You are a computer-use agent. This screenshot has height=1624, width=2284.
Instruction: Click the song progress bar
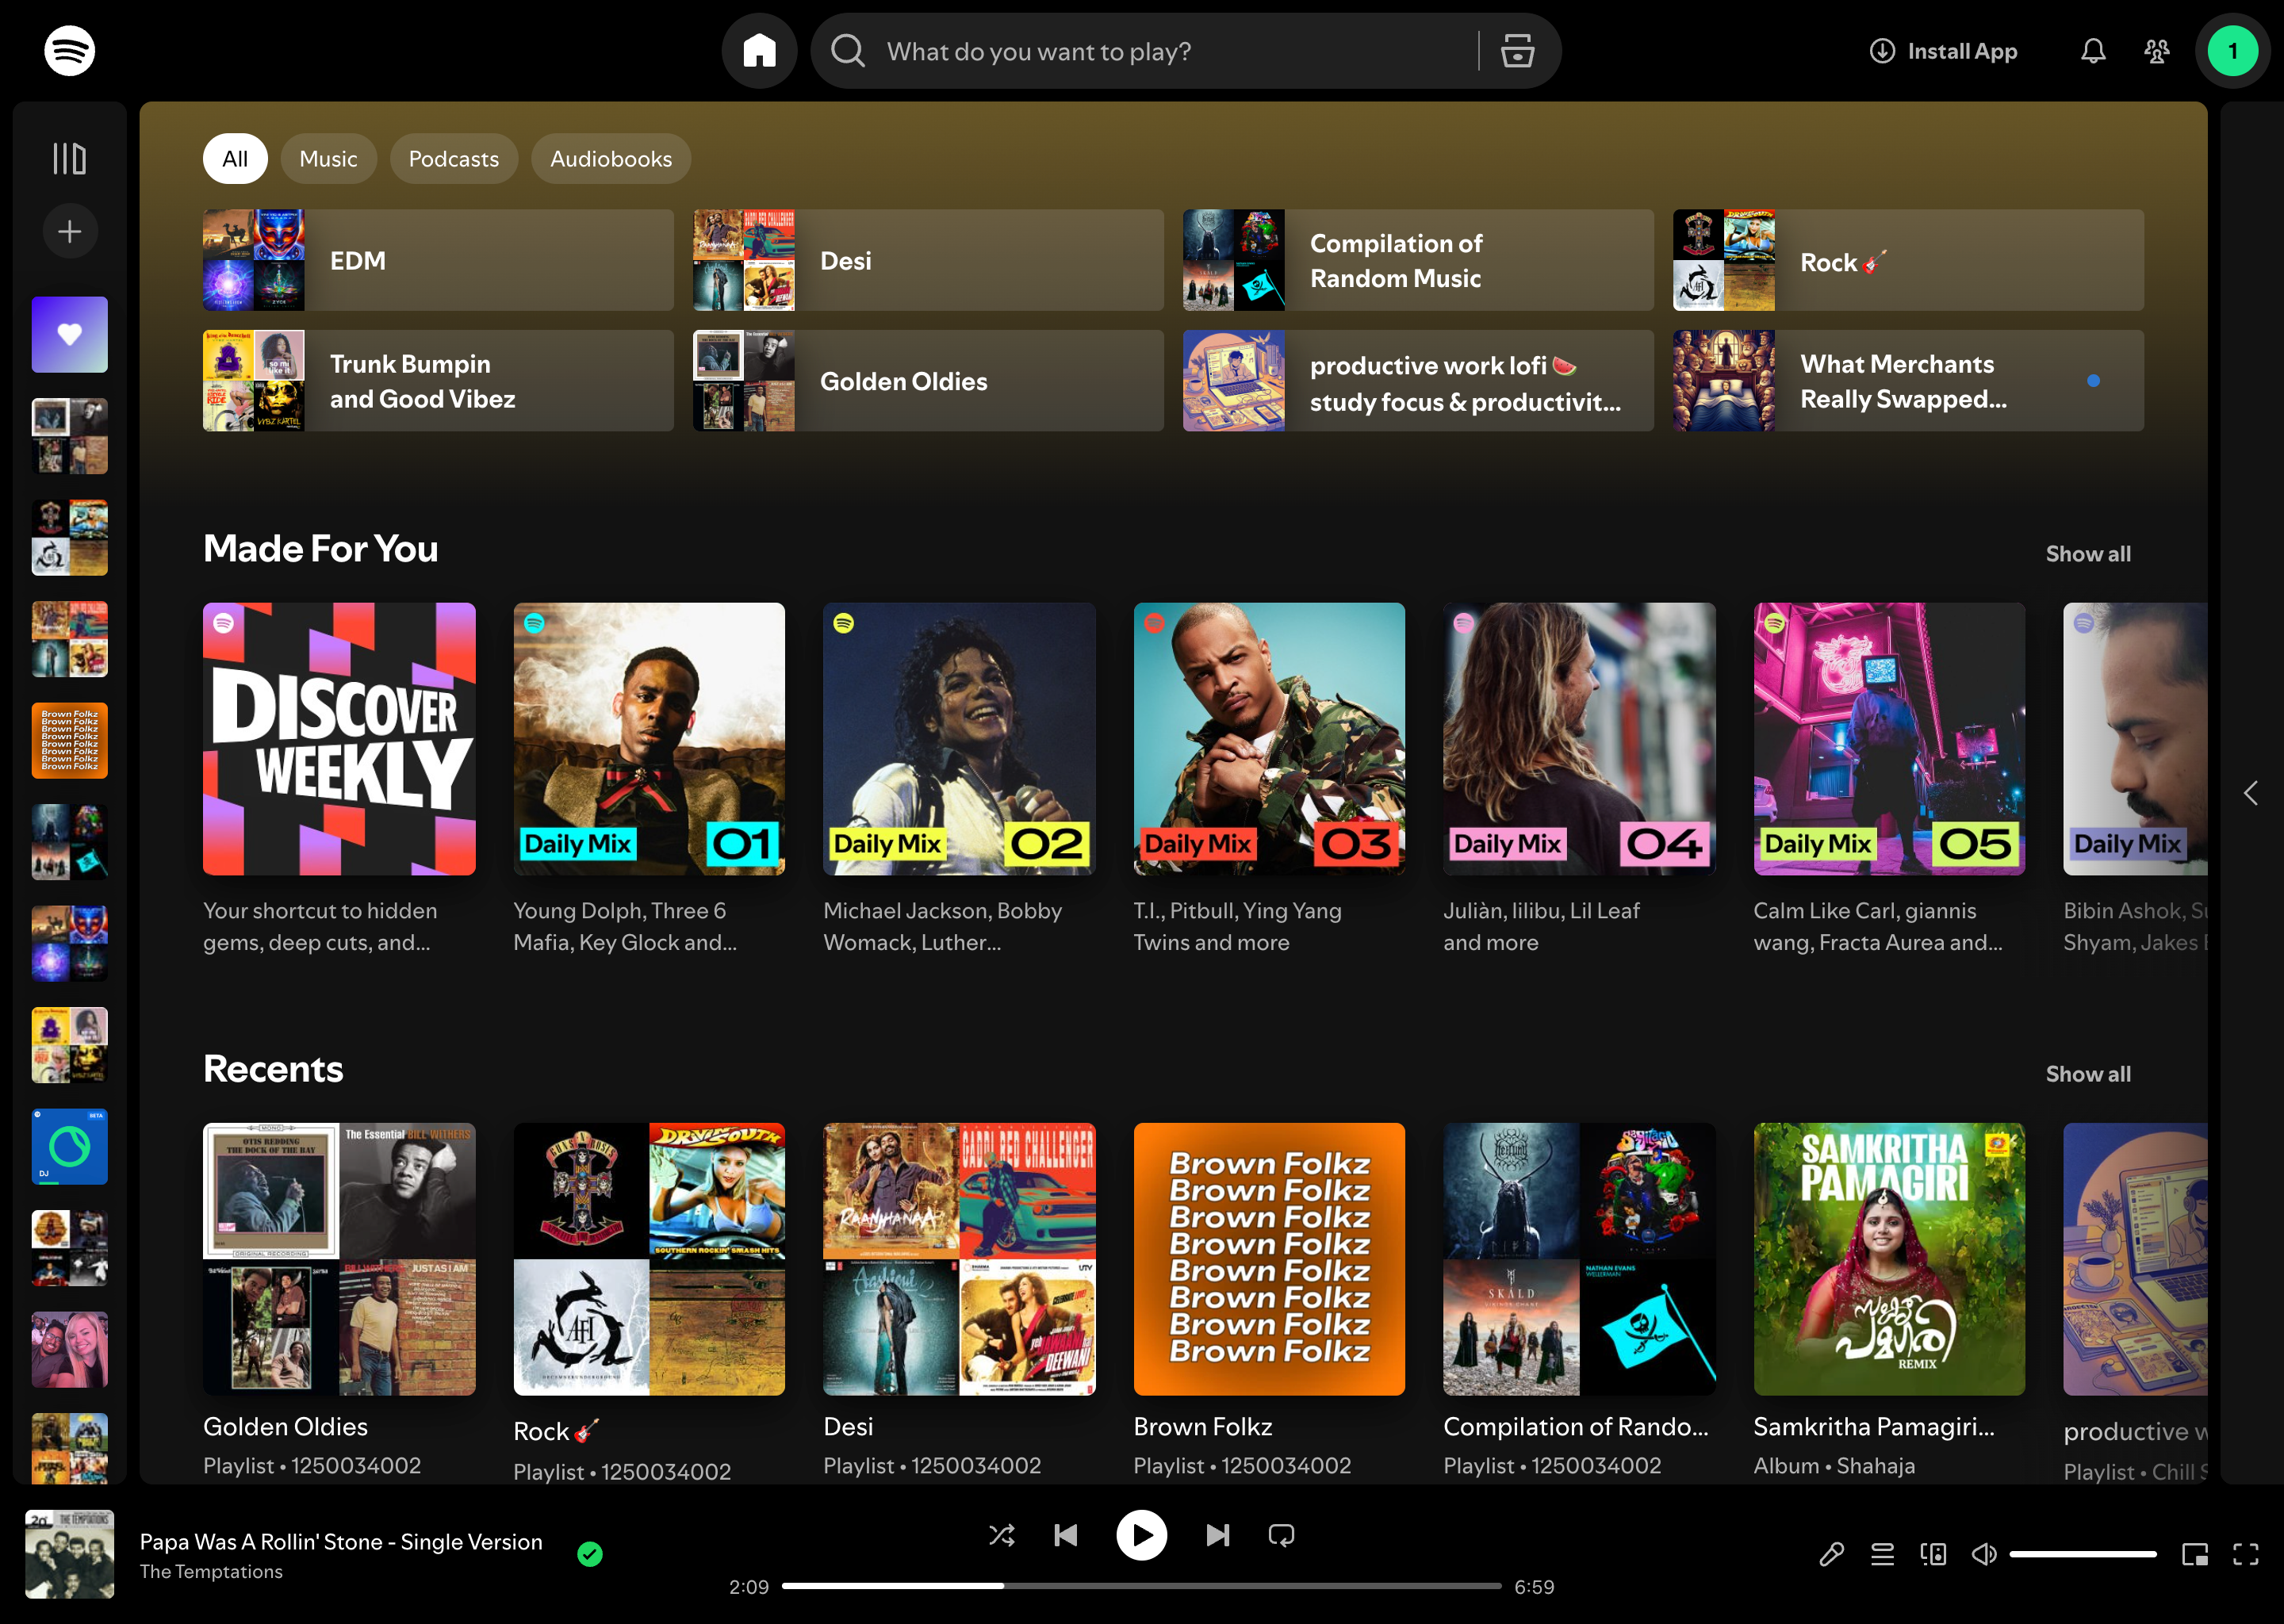click(1141, 1585)
